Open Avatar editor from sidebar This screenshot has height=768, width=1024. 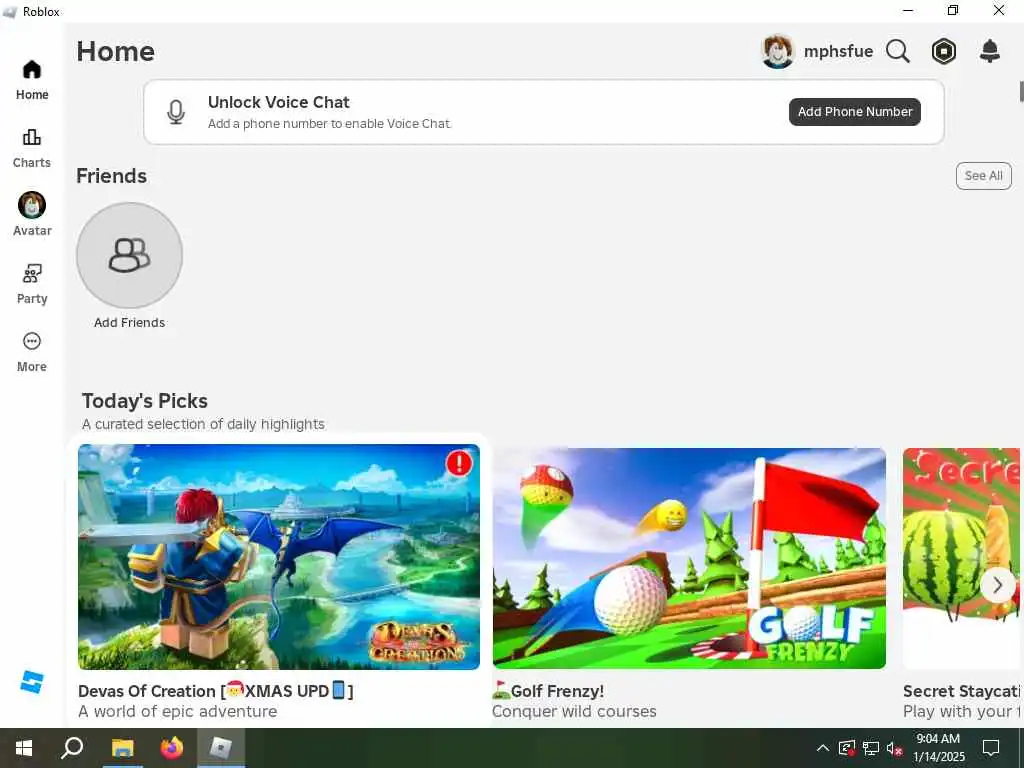coord(31,215)
